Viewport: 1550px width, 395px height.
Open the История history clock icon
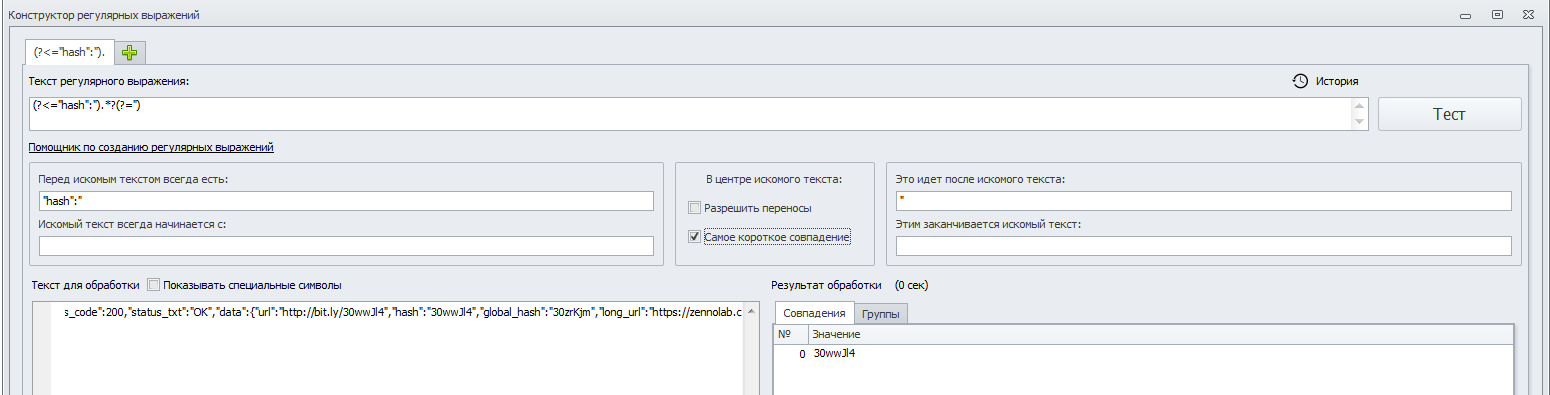click(1300, 81)
